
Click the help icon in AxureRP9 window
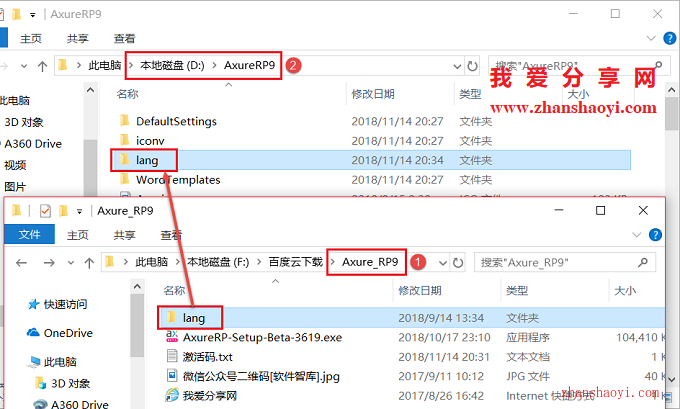click(x=670, y=38)
